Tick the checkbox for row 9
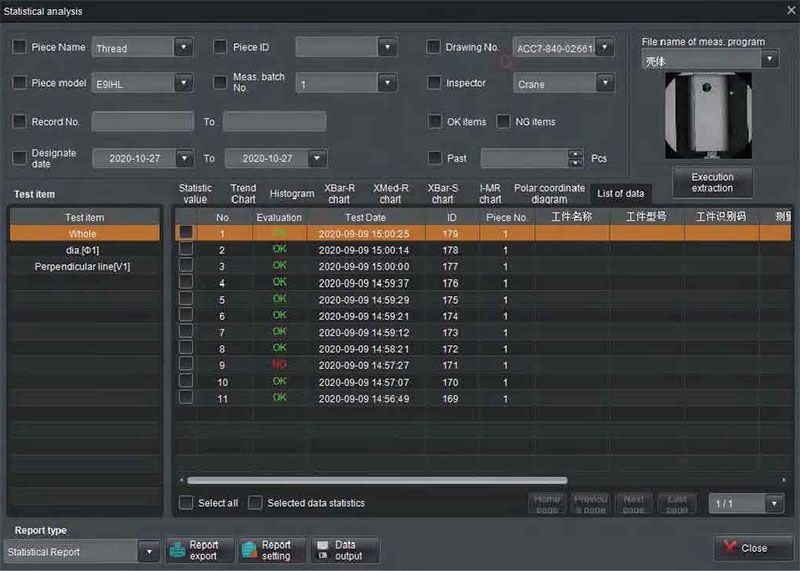 tap(186, 365)
